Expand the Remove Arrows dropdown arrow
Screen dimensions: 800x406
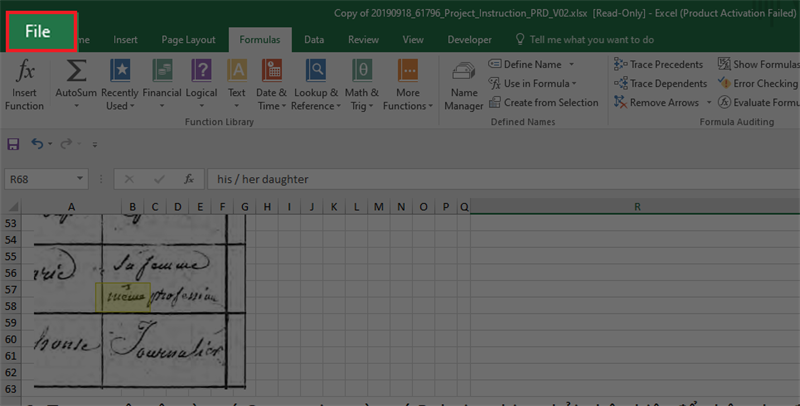(709, 103)
